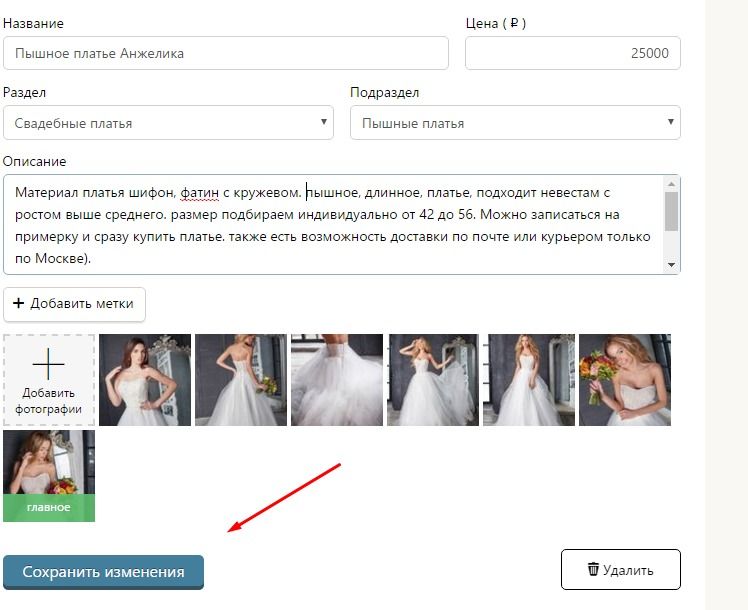Click the description scrollbar thumb
Screen dimensions: 748x610
672,212
